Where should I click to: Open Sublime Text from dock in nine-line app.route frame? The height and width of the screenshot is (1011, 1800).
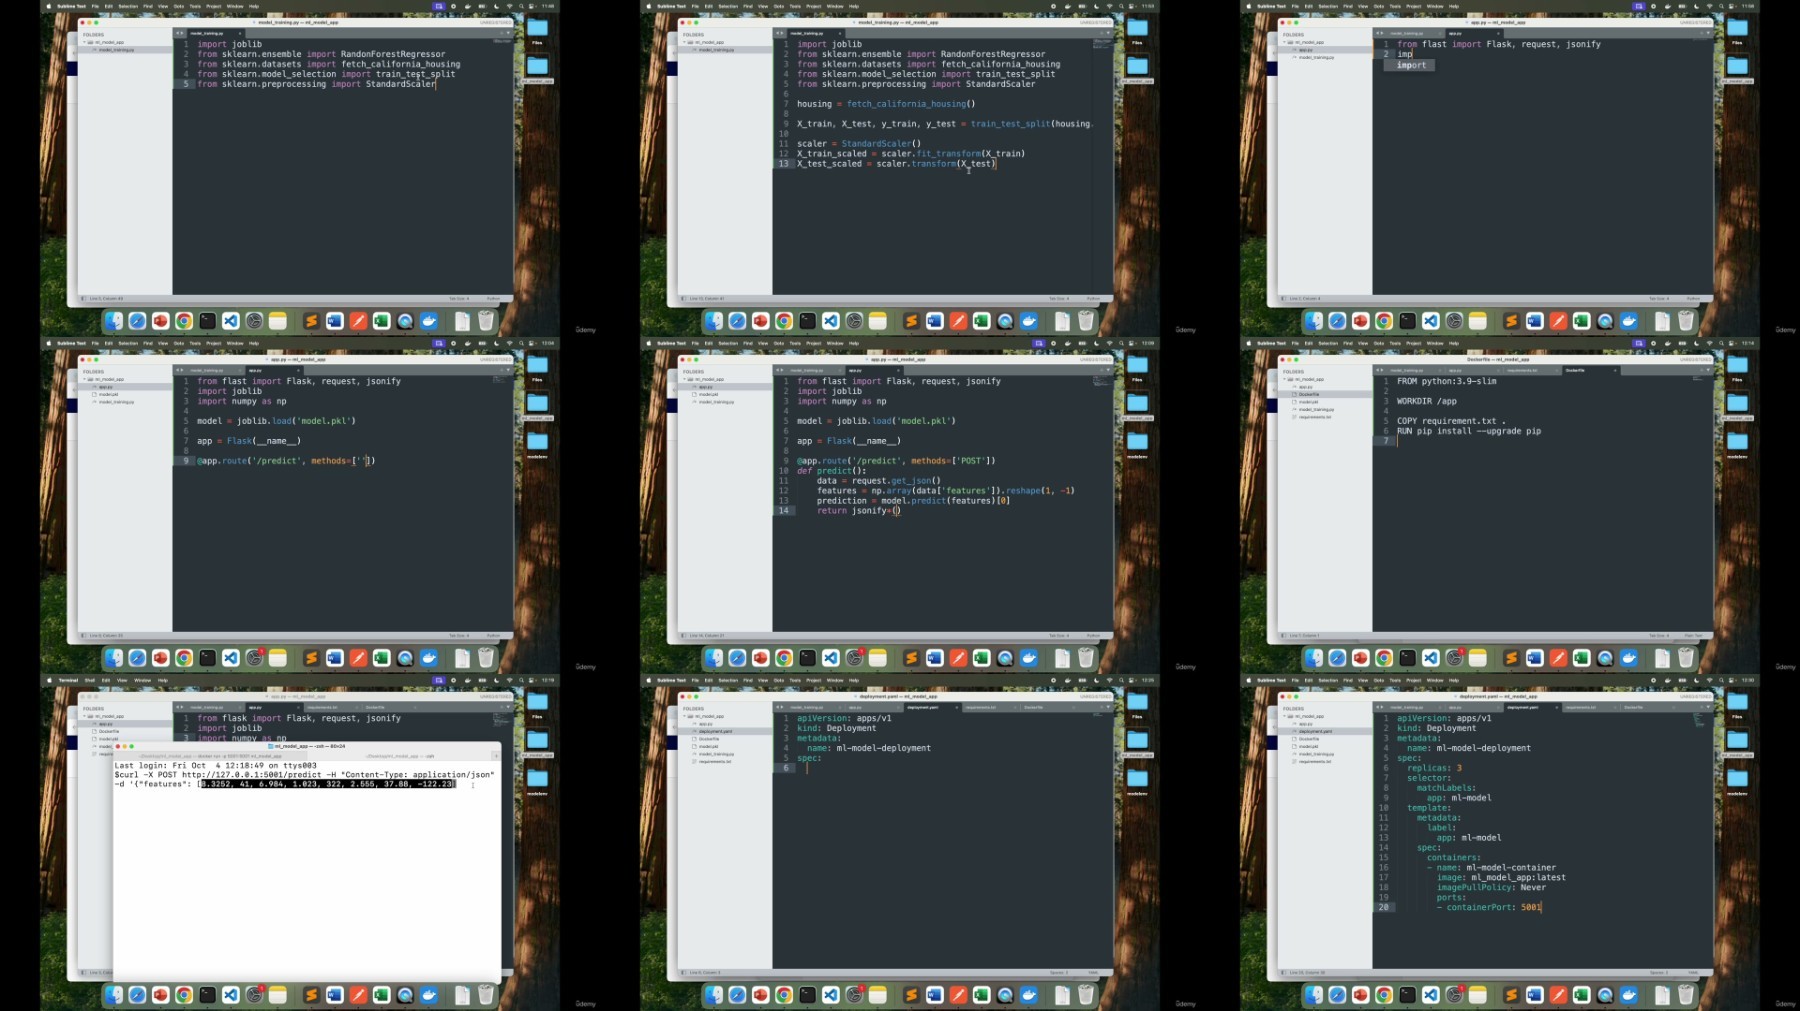311,658
